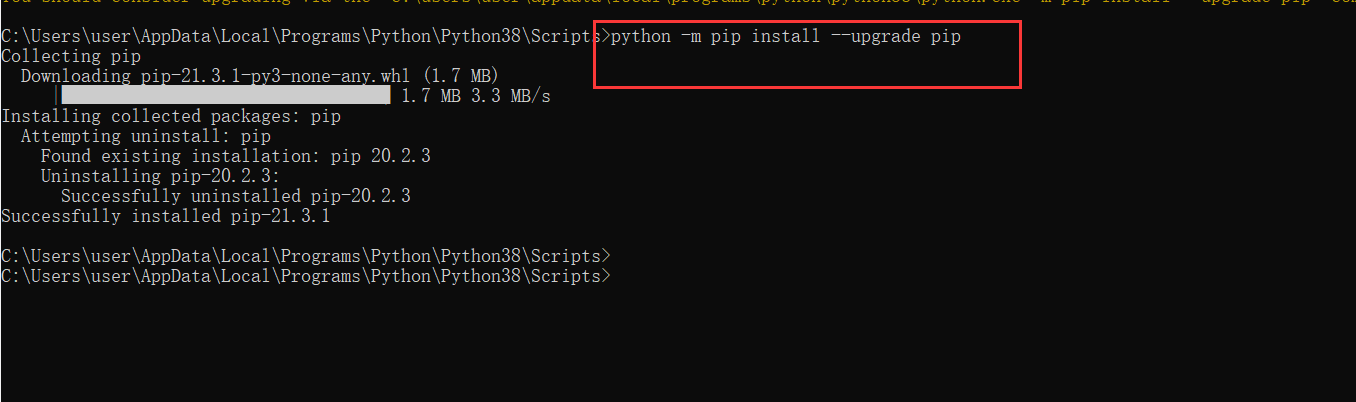
Task: Click the "--upgrade" flag in the command
Action: point(876,36)
